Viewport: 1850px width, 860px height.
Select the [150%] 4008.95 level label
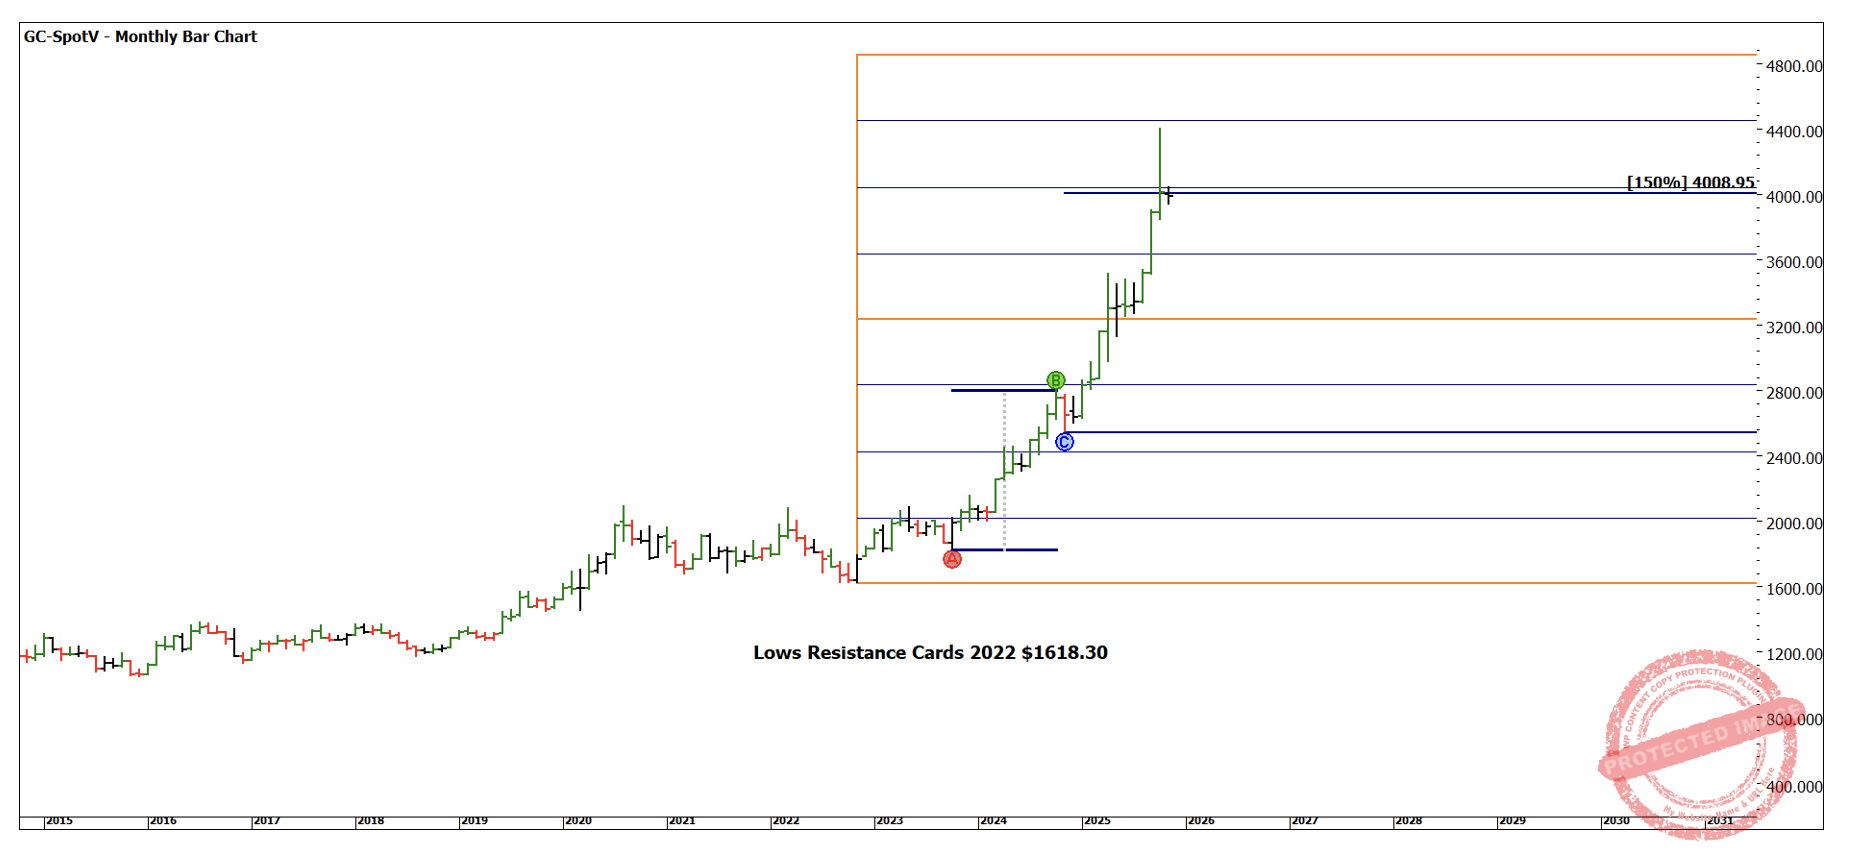tap(1690, 182)
